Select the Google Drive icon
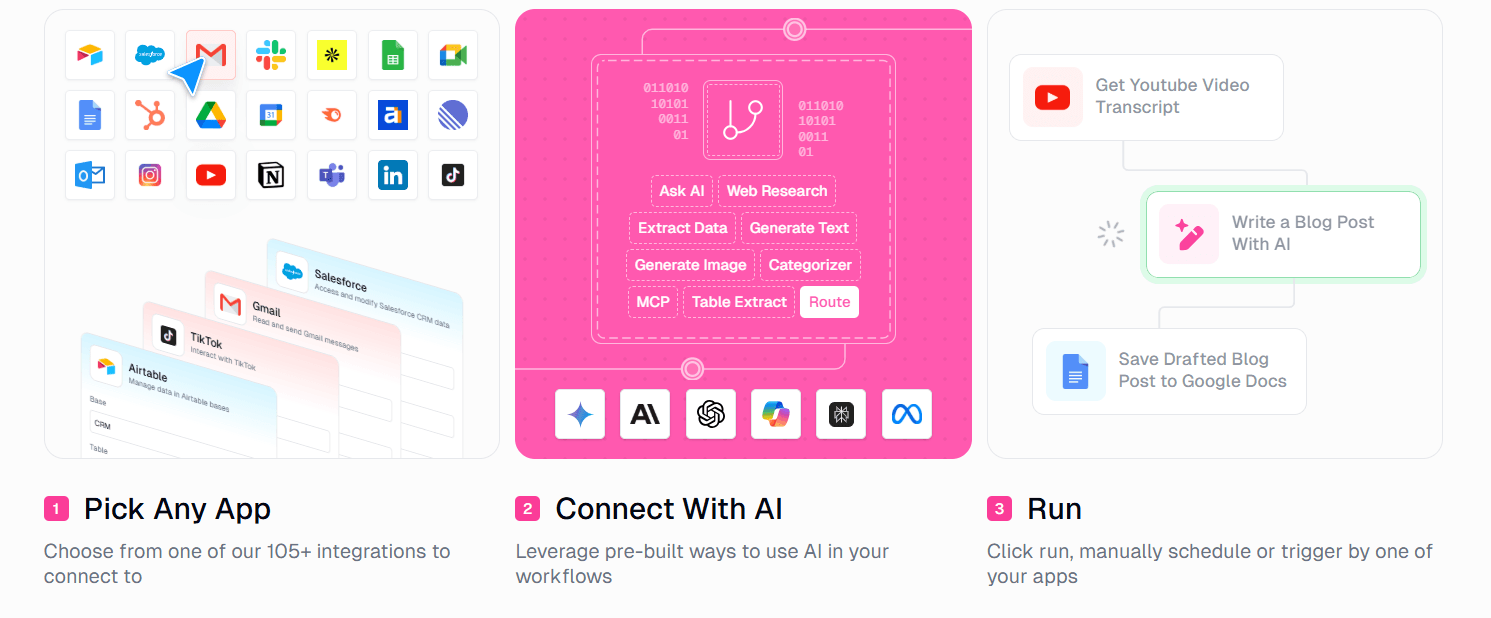 (211, 115)
